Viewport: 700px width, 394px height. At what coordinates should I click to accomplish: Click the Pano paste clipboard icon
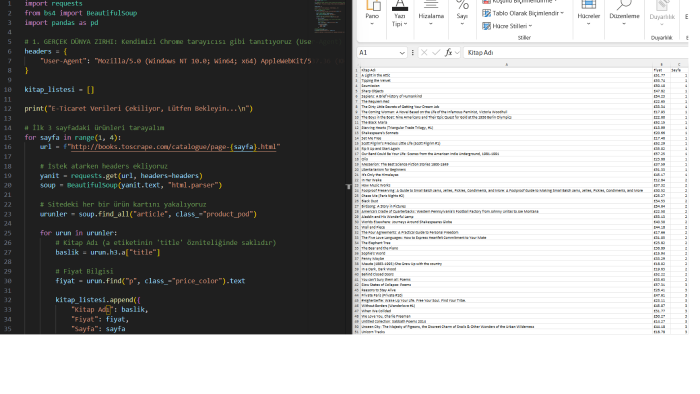[373, 5]
